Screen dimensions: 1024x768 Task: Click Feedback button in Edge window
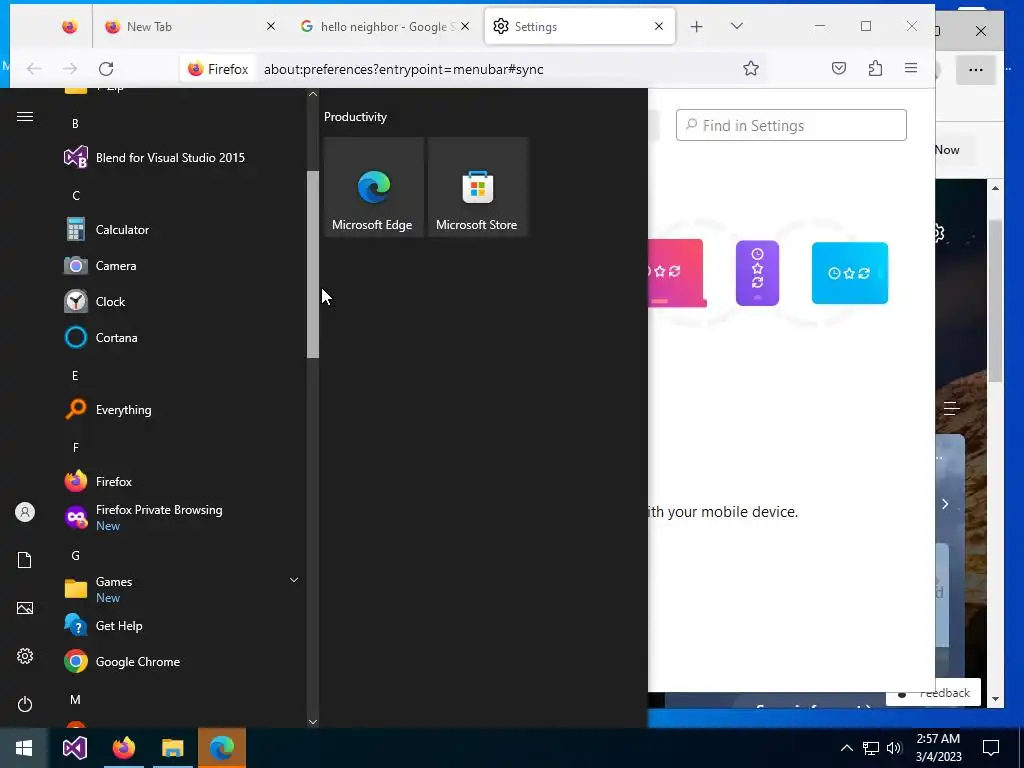933,693
